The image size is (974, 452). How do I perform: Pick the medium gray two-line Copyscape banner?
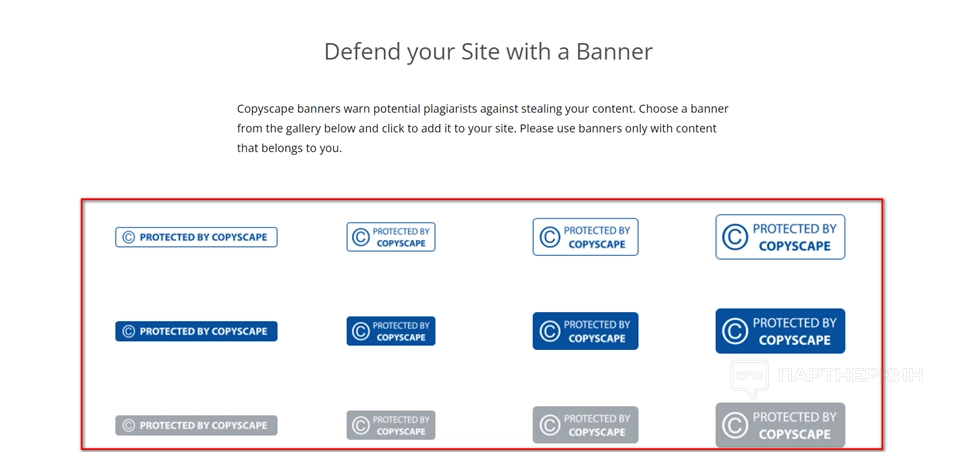point(585,425)
